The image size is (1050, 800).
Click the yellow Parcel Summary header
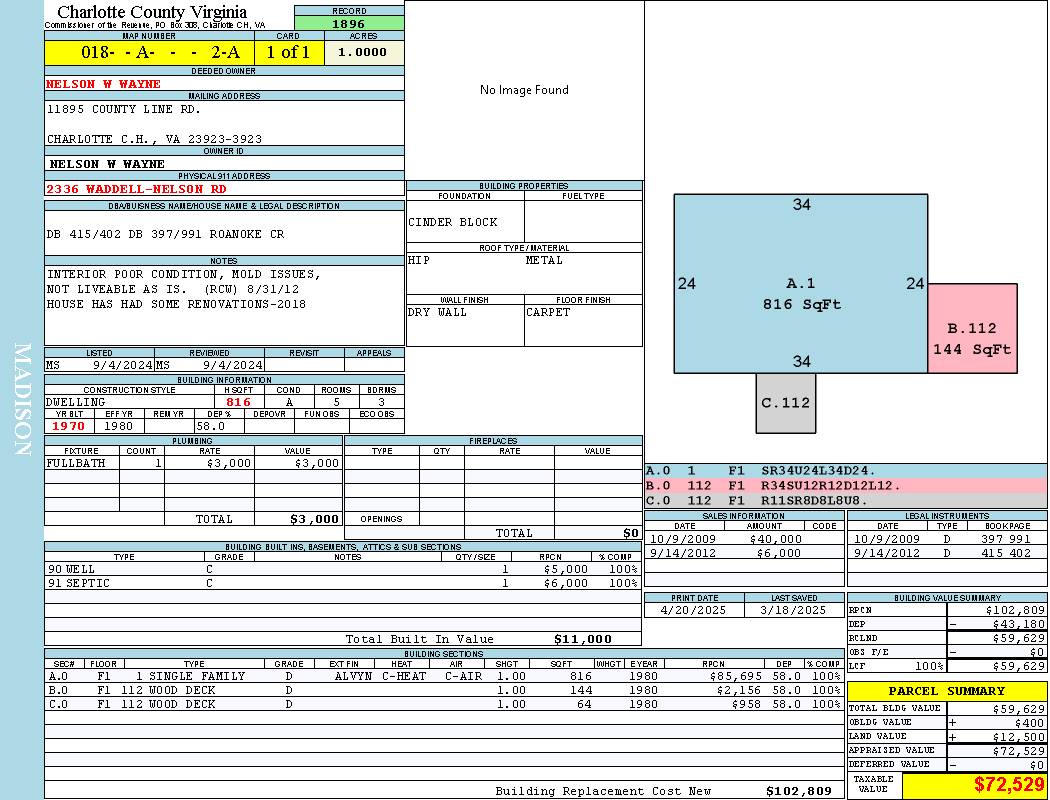click(946, 691)
